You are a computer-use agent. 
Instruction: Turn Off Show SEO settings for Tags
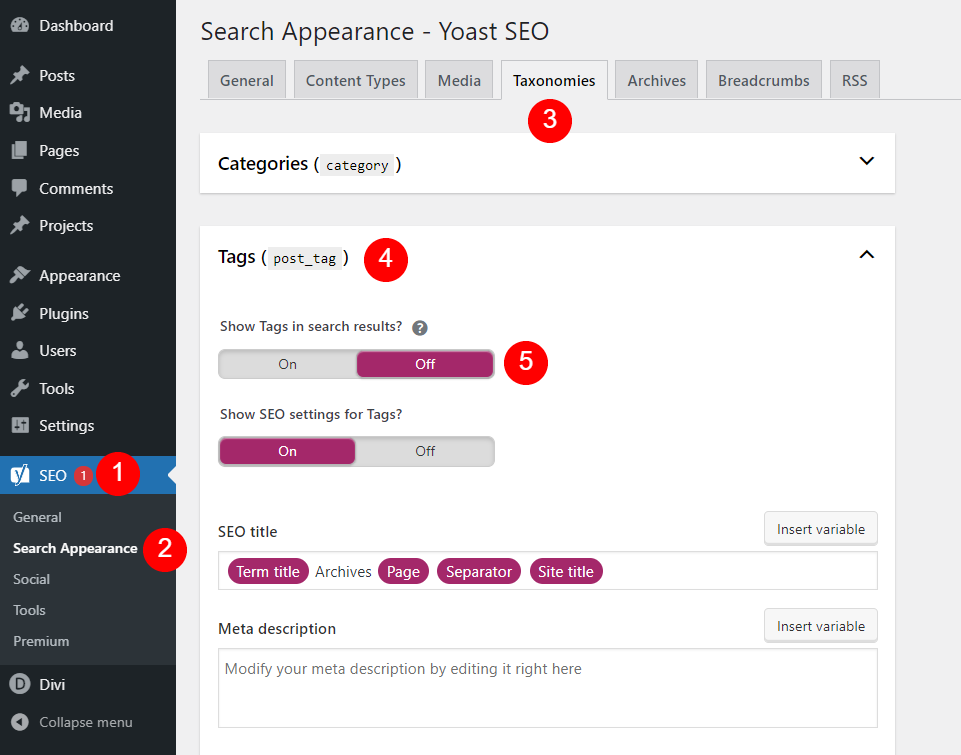click(x=425, y=451)
